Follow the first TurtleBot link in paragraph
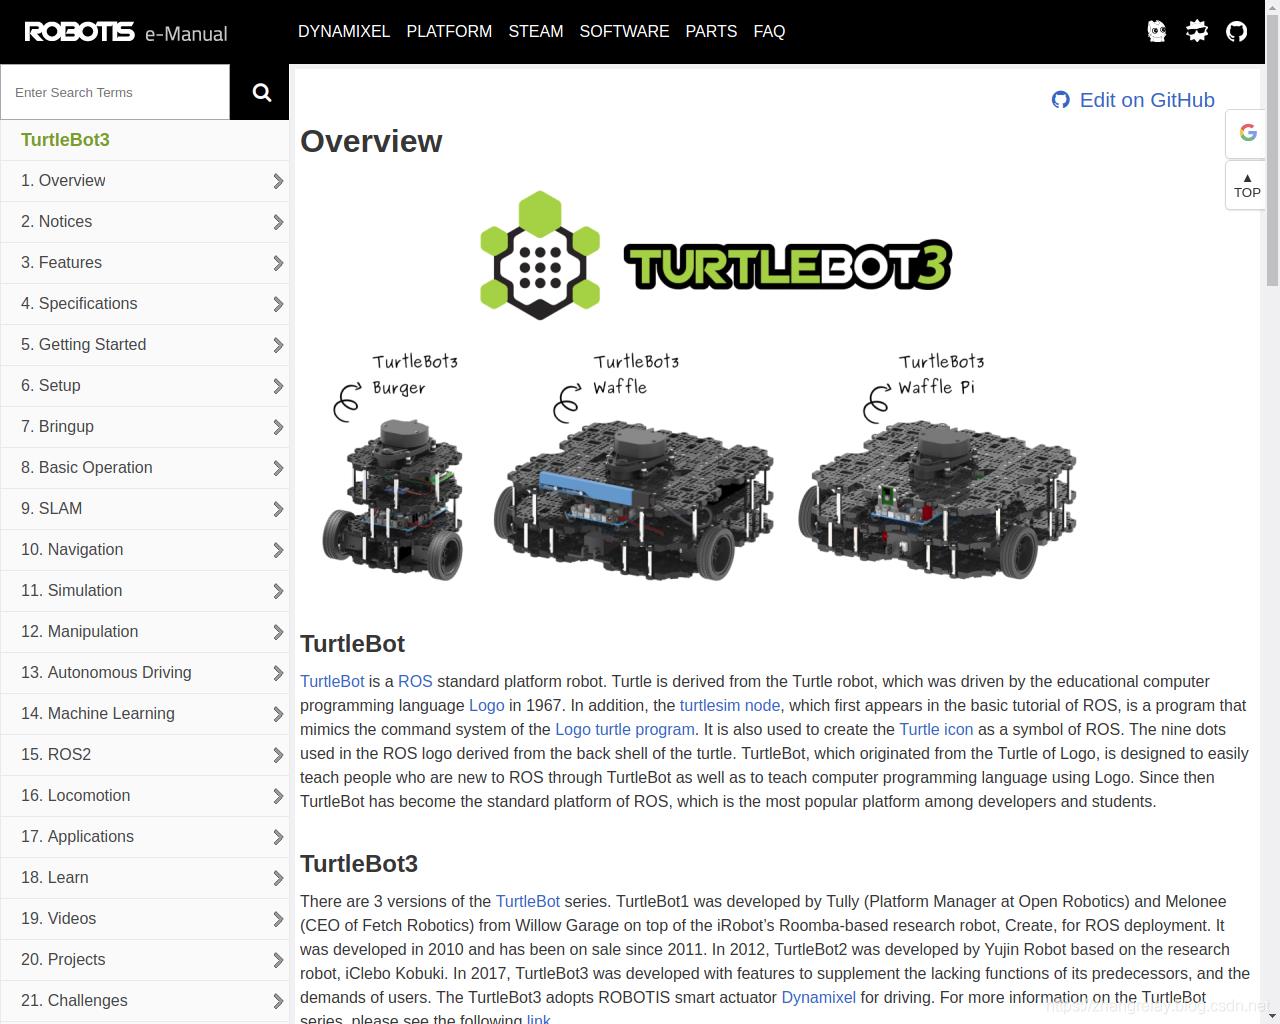1280x1024 pixels. tap(332, 681)
